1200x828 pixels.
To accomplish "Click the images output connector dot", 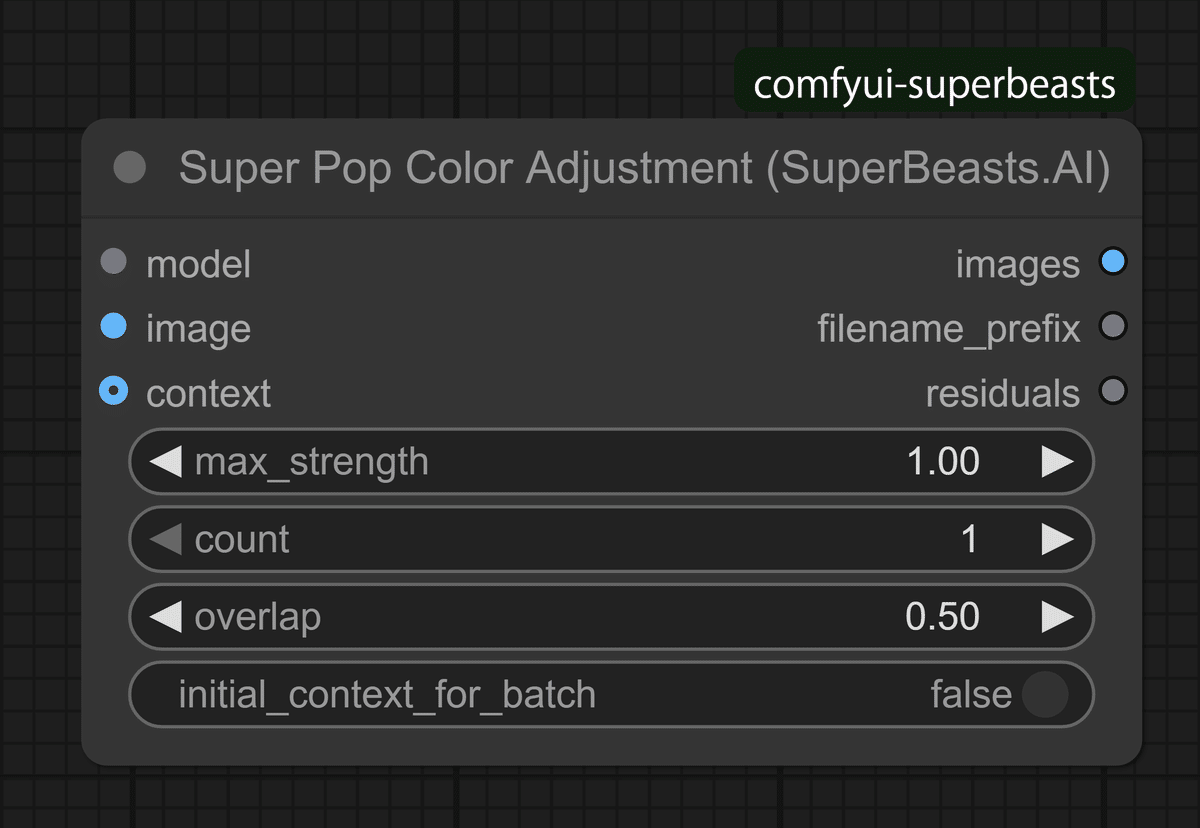I will tap(1113, 262).
